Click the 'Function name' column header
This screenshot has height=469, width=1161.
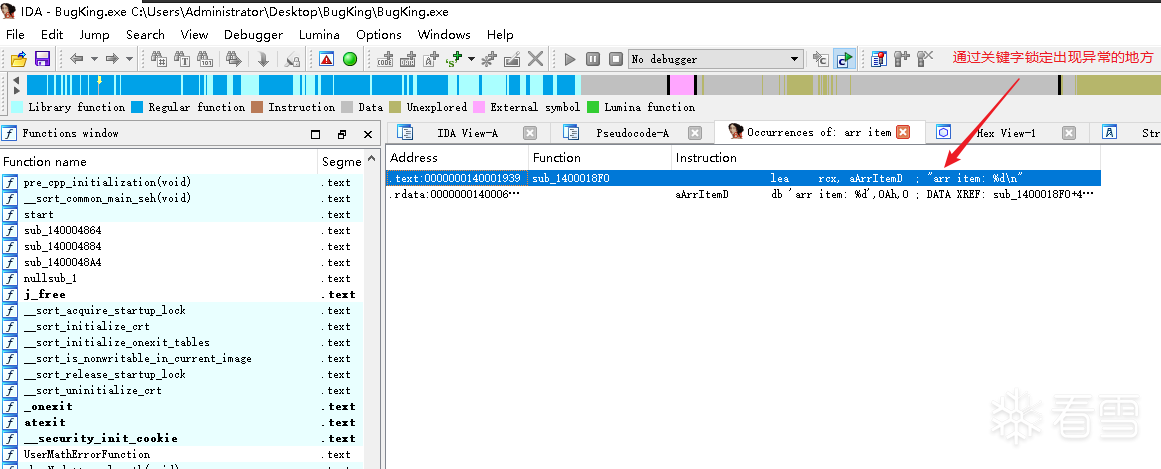coord(158,162)
